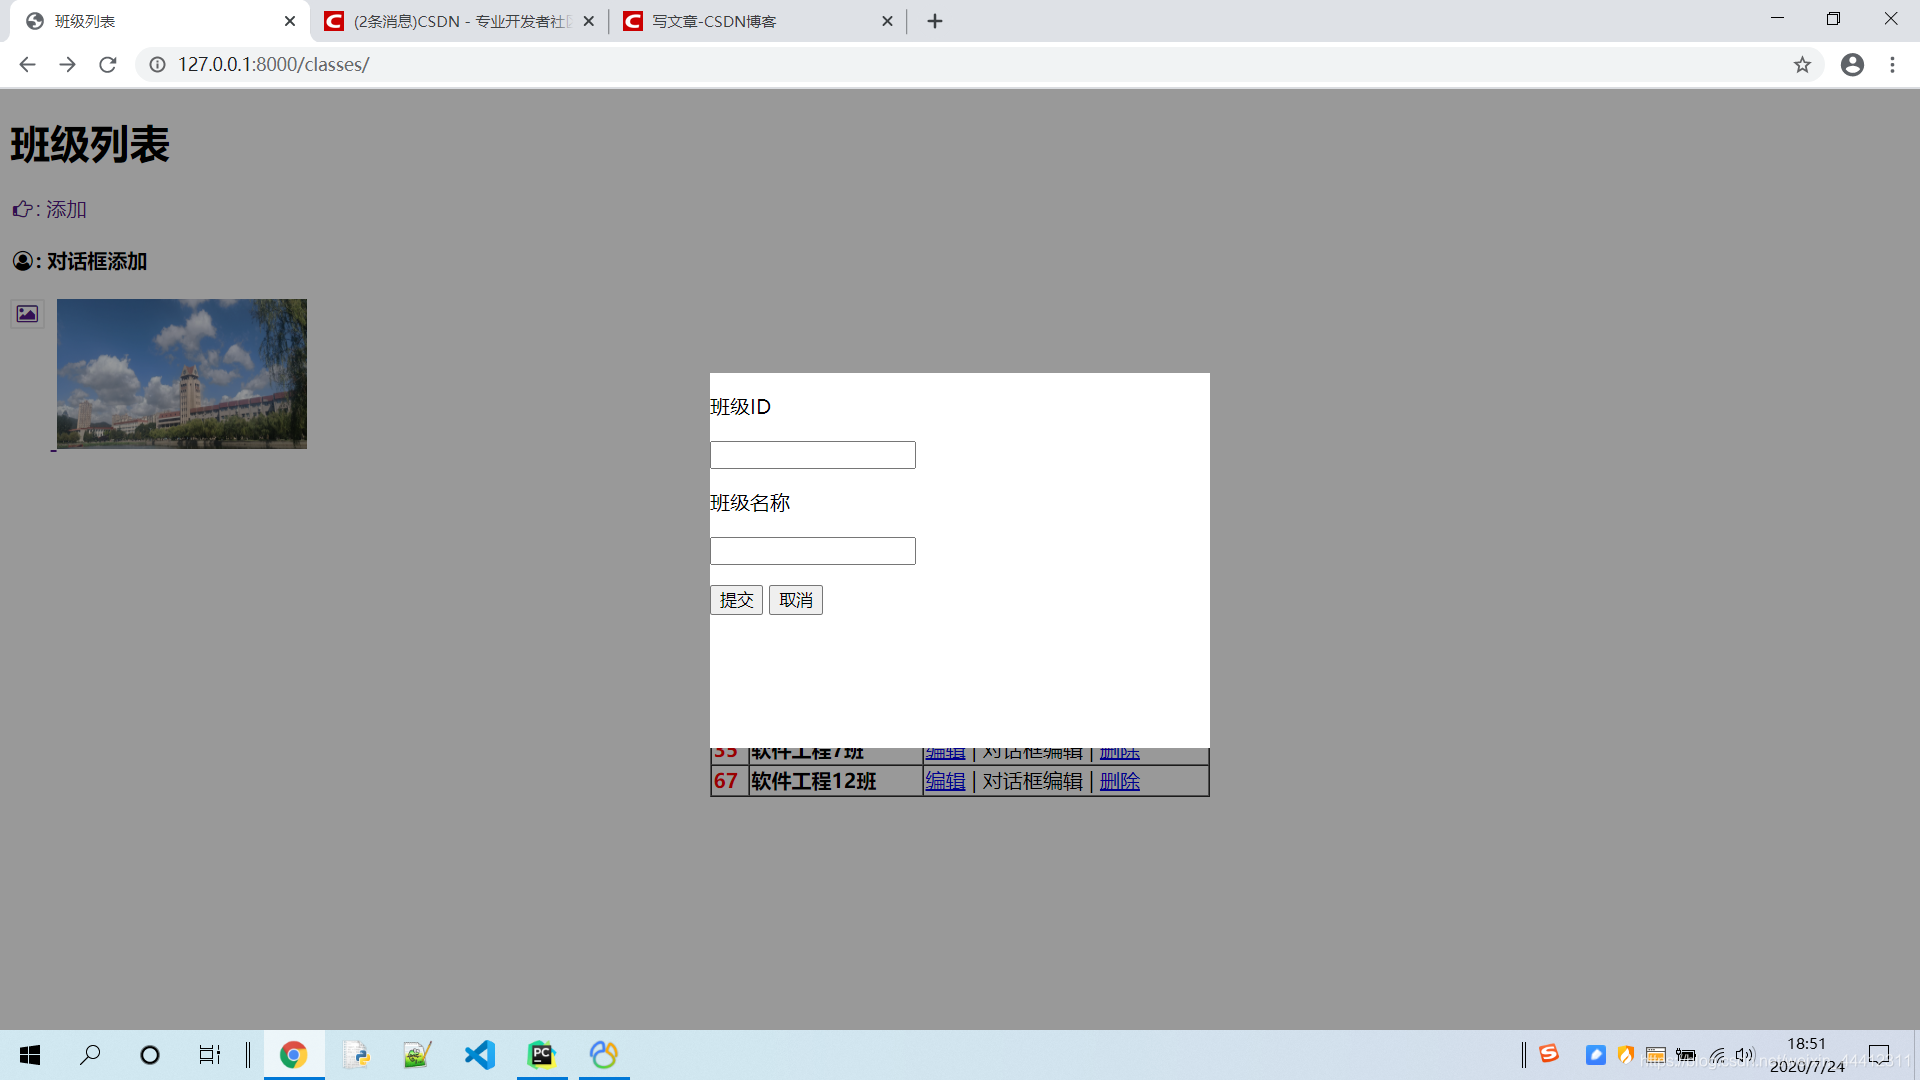Open Wi-Fi network tray icon

pos(1717,1055)
